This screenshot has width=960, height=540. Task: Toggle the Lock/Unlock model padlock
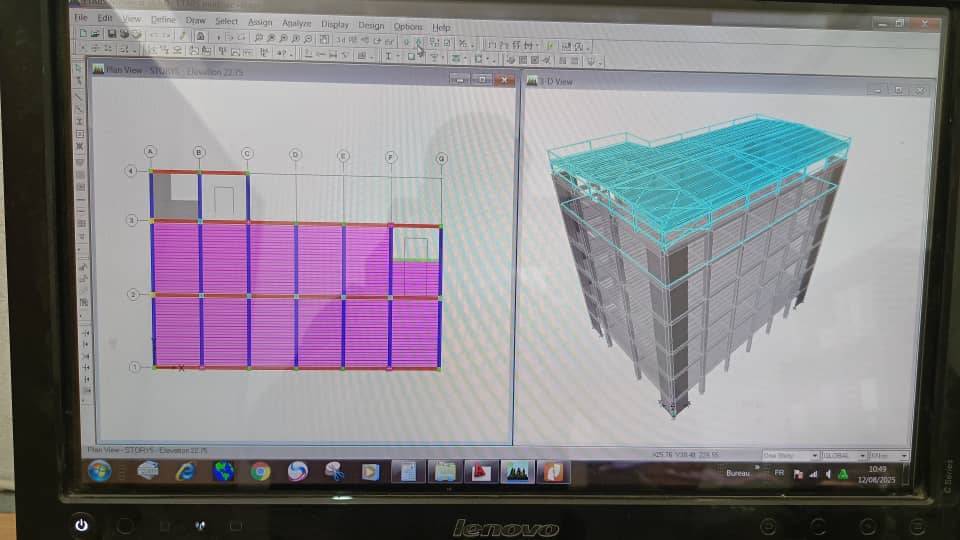click(x=200, y=37)
